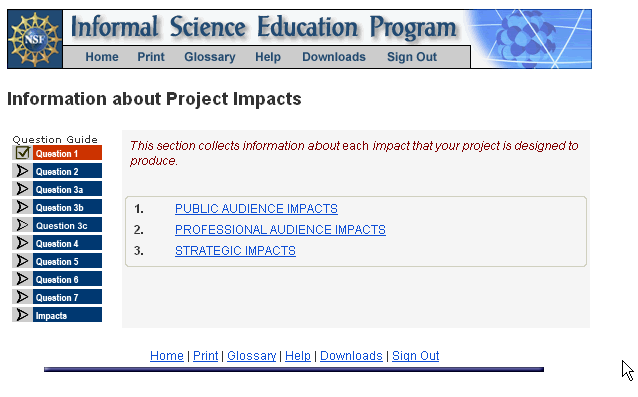Click the arrow icon beside Question 3a
The width and height of the screenshot is (638, 397).
coord(22,189)
